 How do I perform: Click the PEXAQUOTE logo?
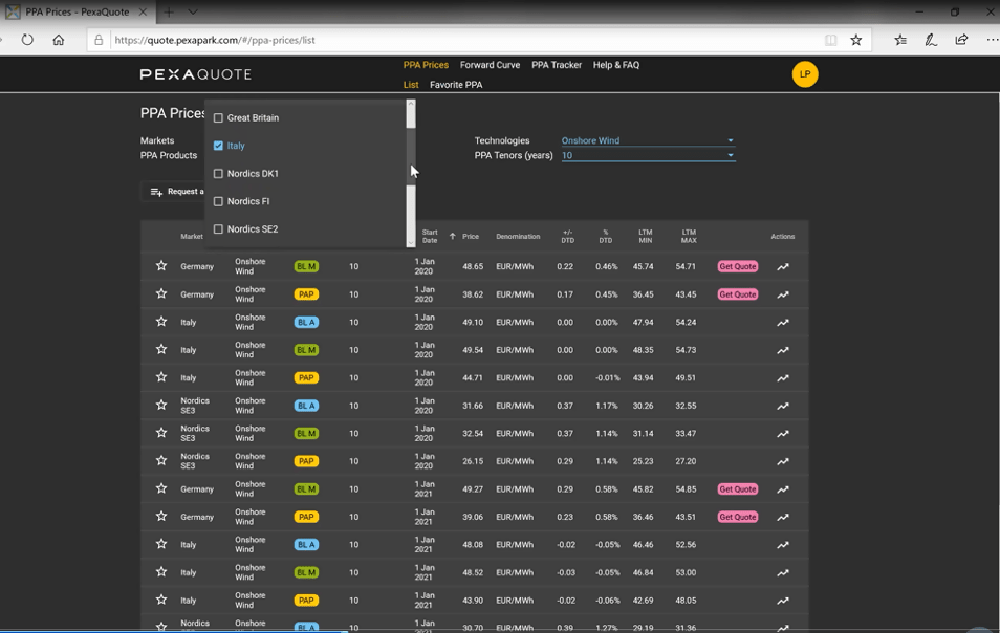196,75
